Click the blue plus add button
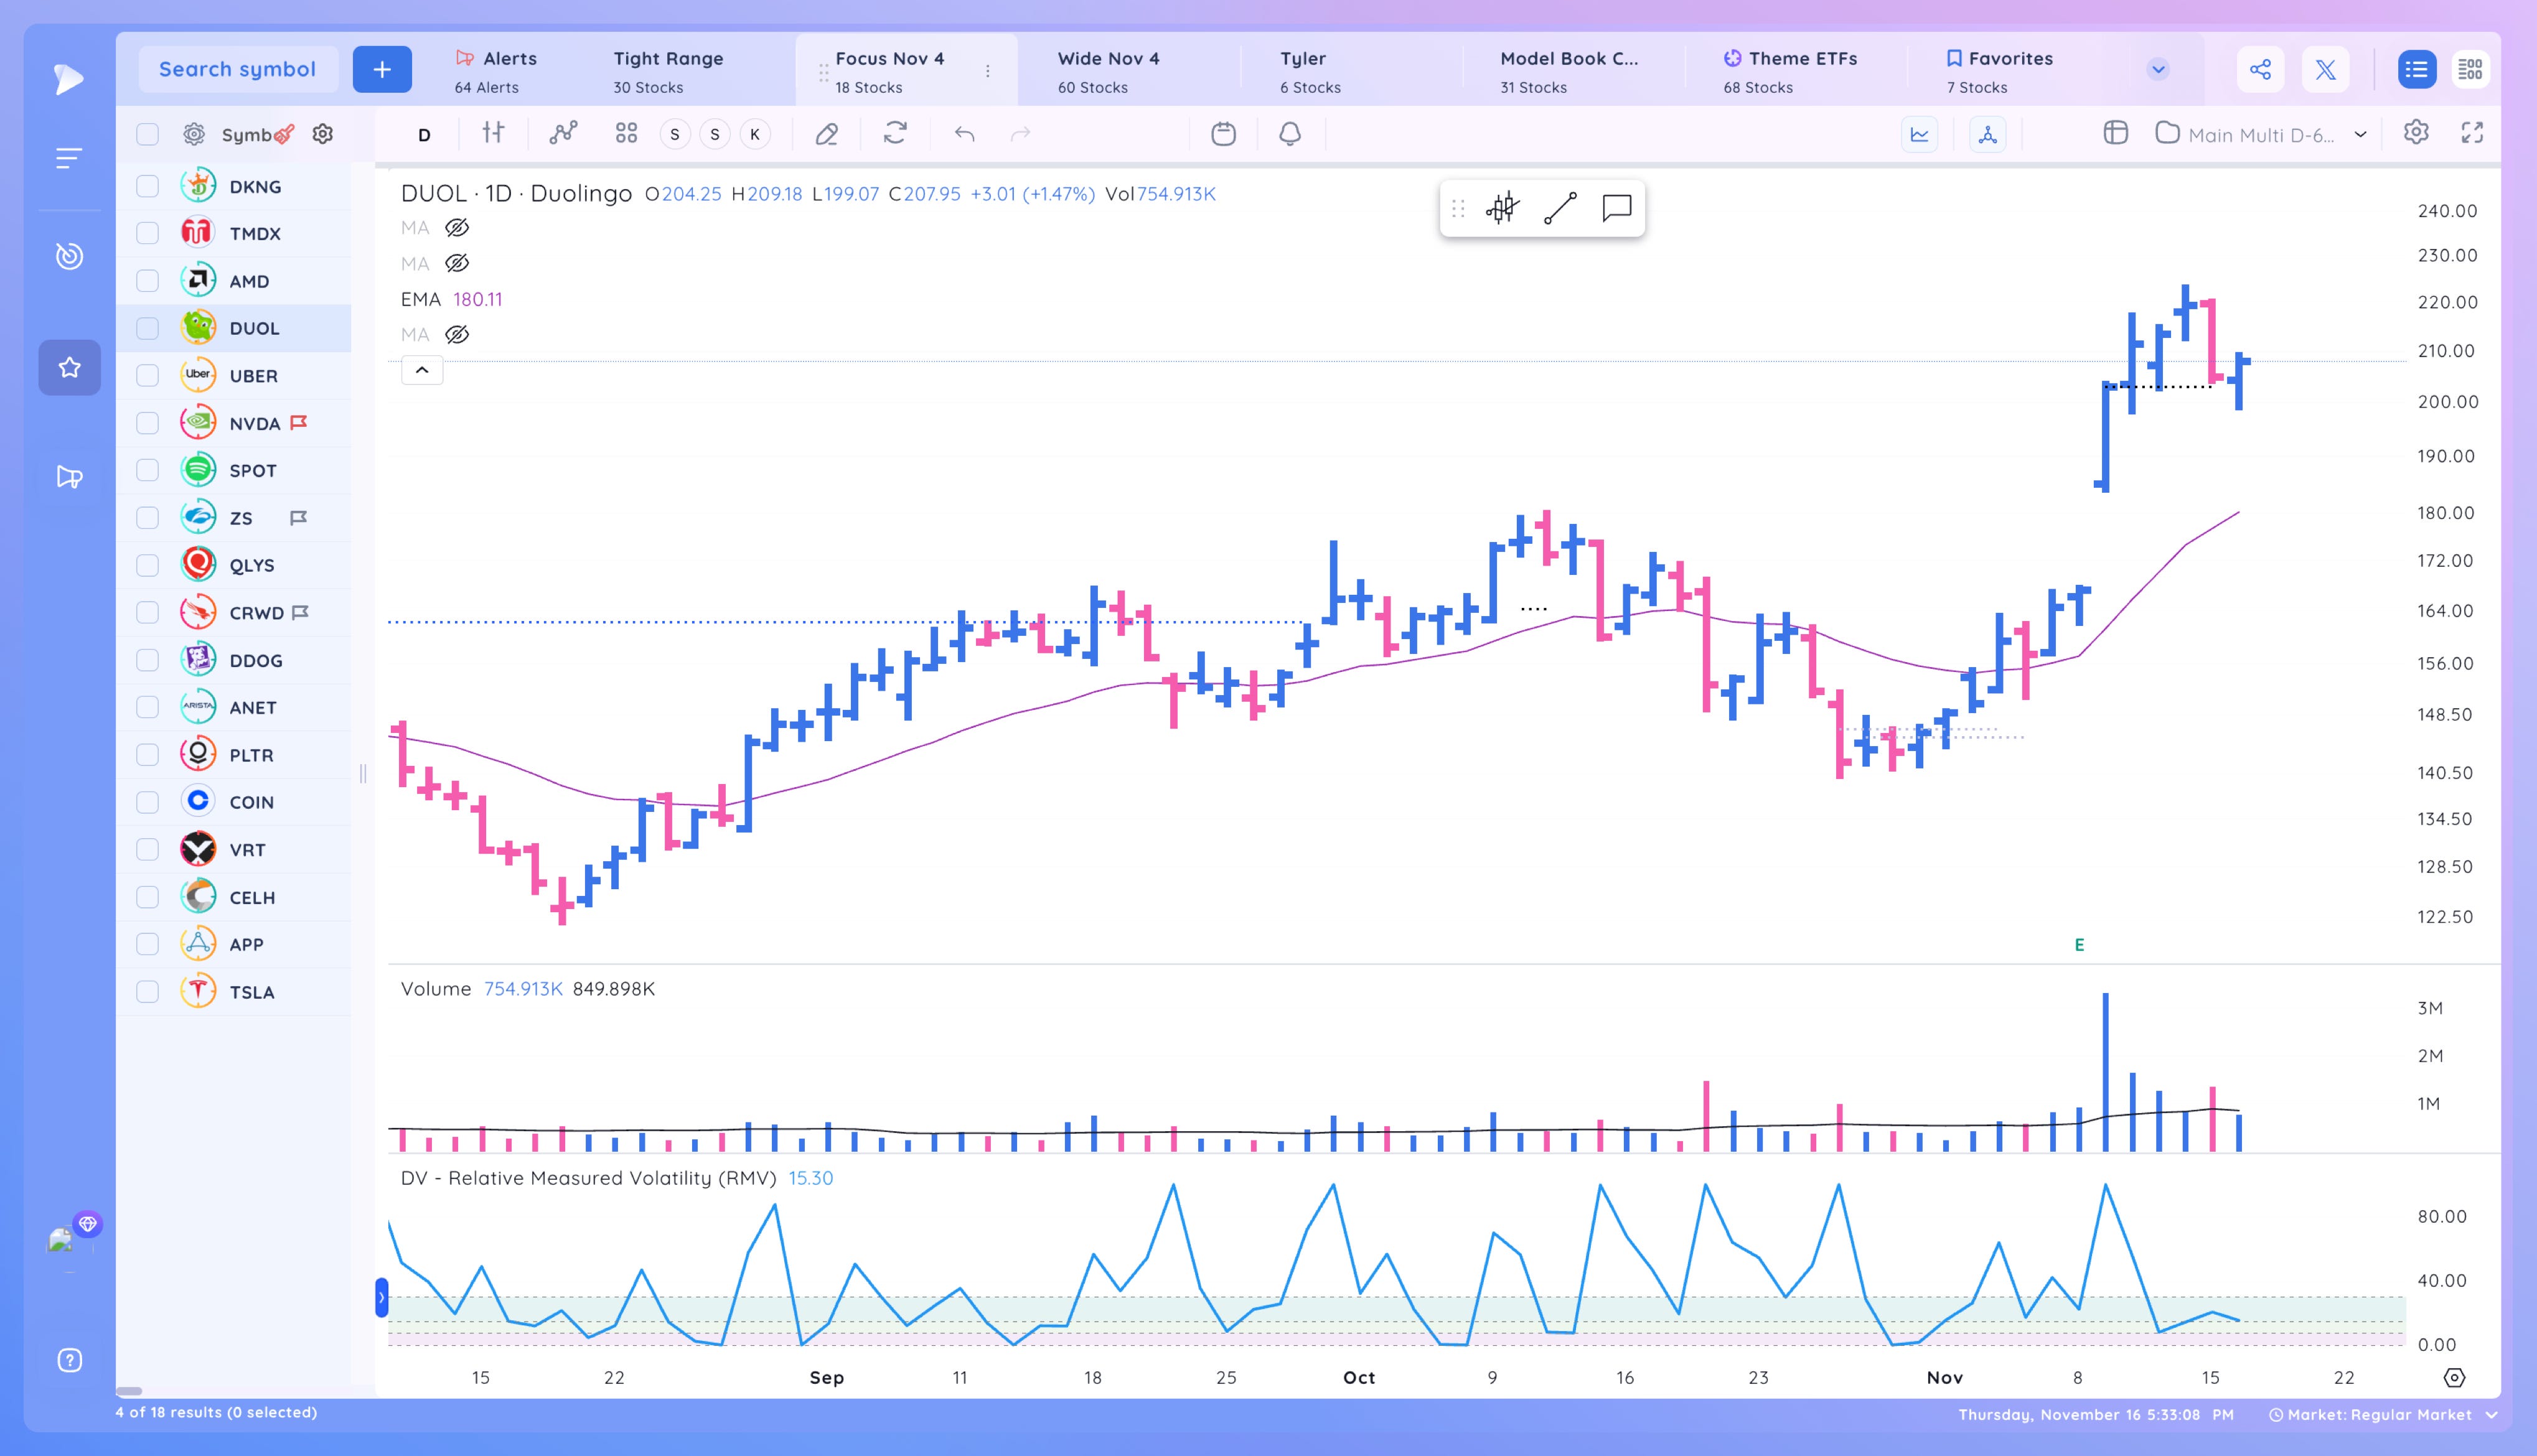2537x1456 pixels. tap(382, 69)
